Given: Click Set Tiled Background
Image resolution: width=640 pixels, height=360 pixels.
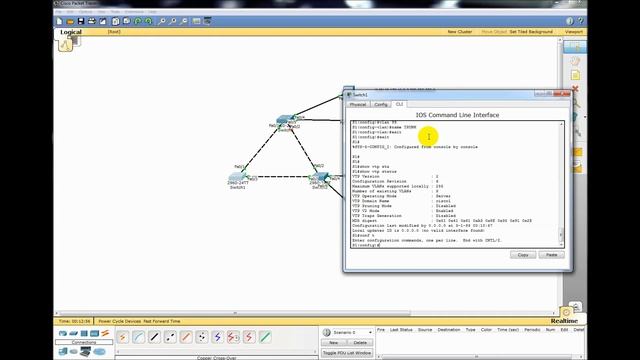Looking at the screenshot, I should (x=531, y=32).
